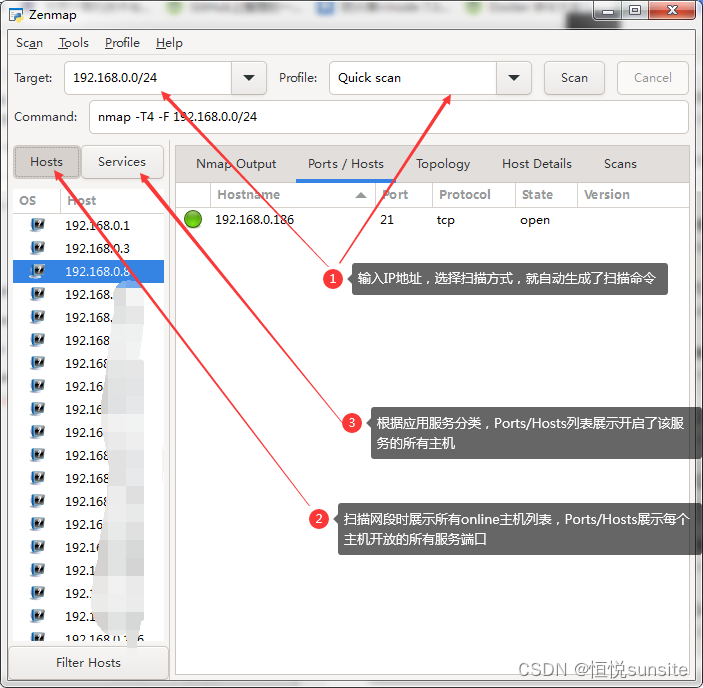Viewport: 703px width, 688px height.
Task: Click port cell 21
Action: coord(386,220)
